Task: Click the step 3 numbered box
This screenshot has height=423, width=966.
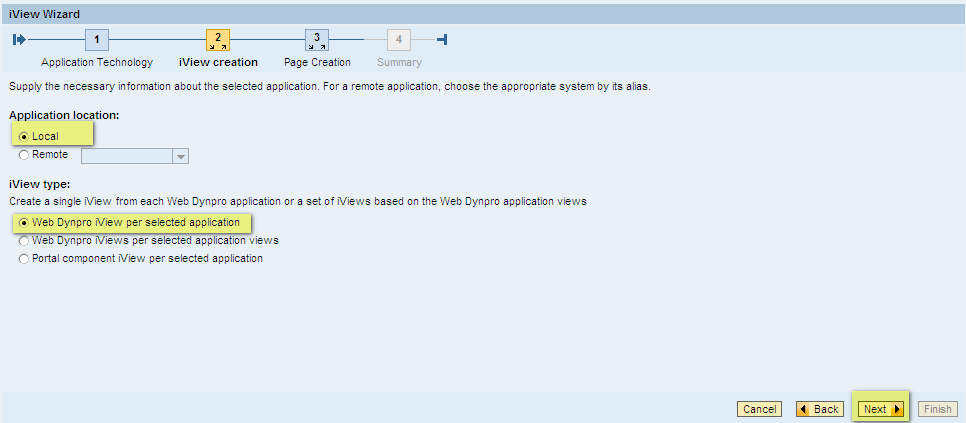Action: [316, 40]
